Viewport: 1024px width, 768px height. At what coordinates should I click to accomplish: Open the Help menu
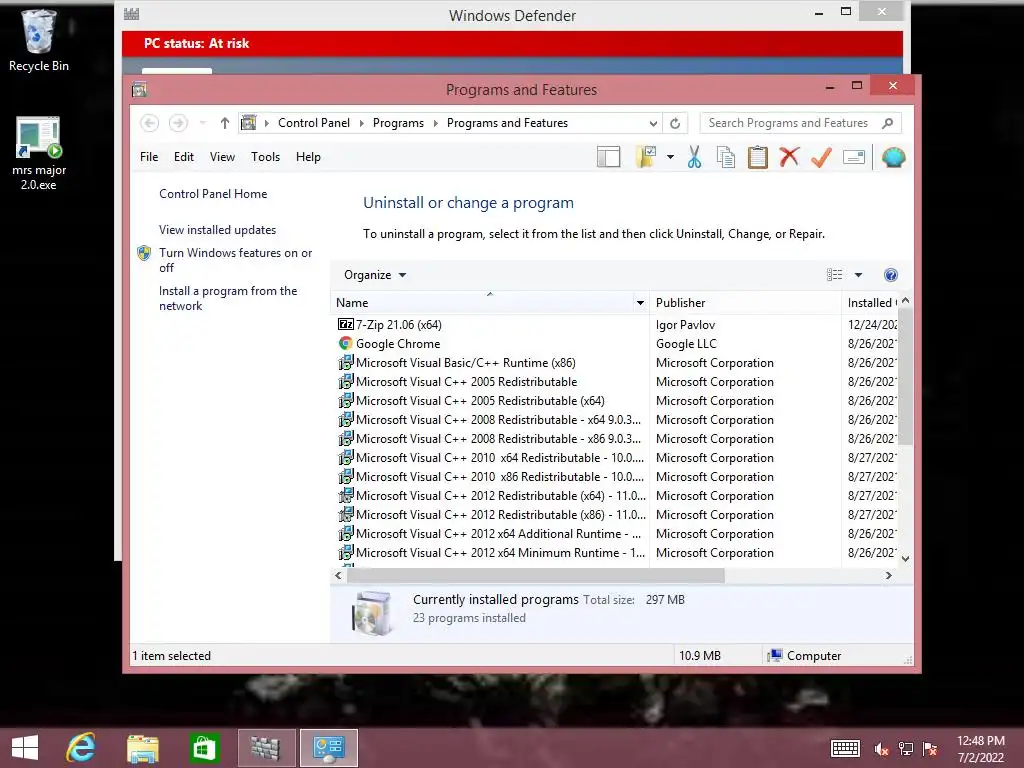click(308, 157)
